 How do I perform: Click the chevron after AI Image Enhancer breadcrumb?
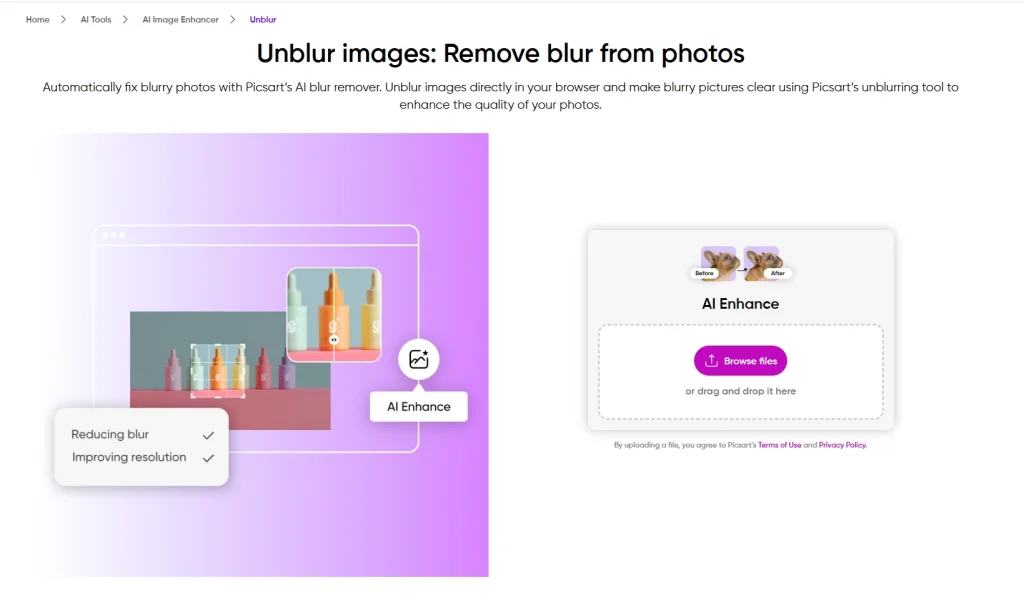pyautogui.click(x=232, y=20)
